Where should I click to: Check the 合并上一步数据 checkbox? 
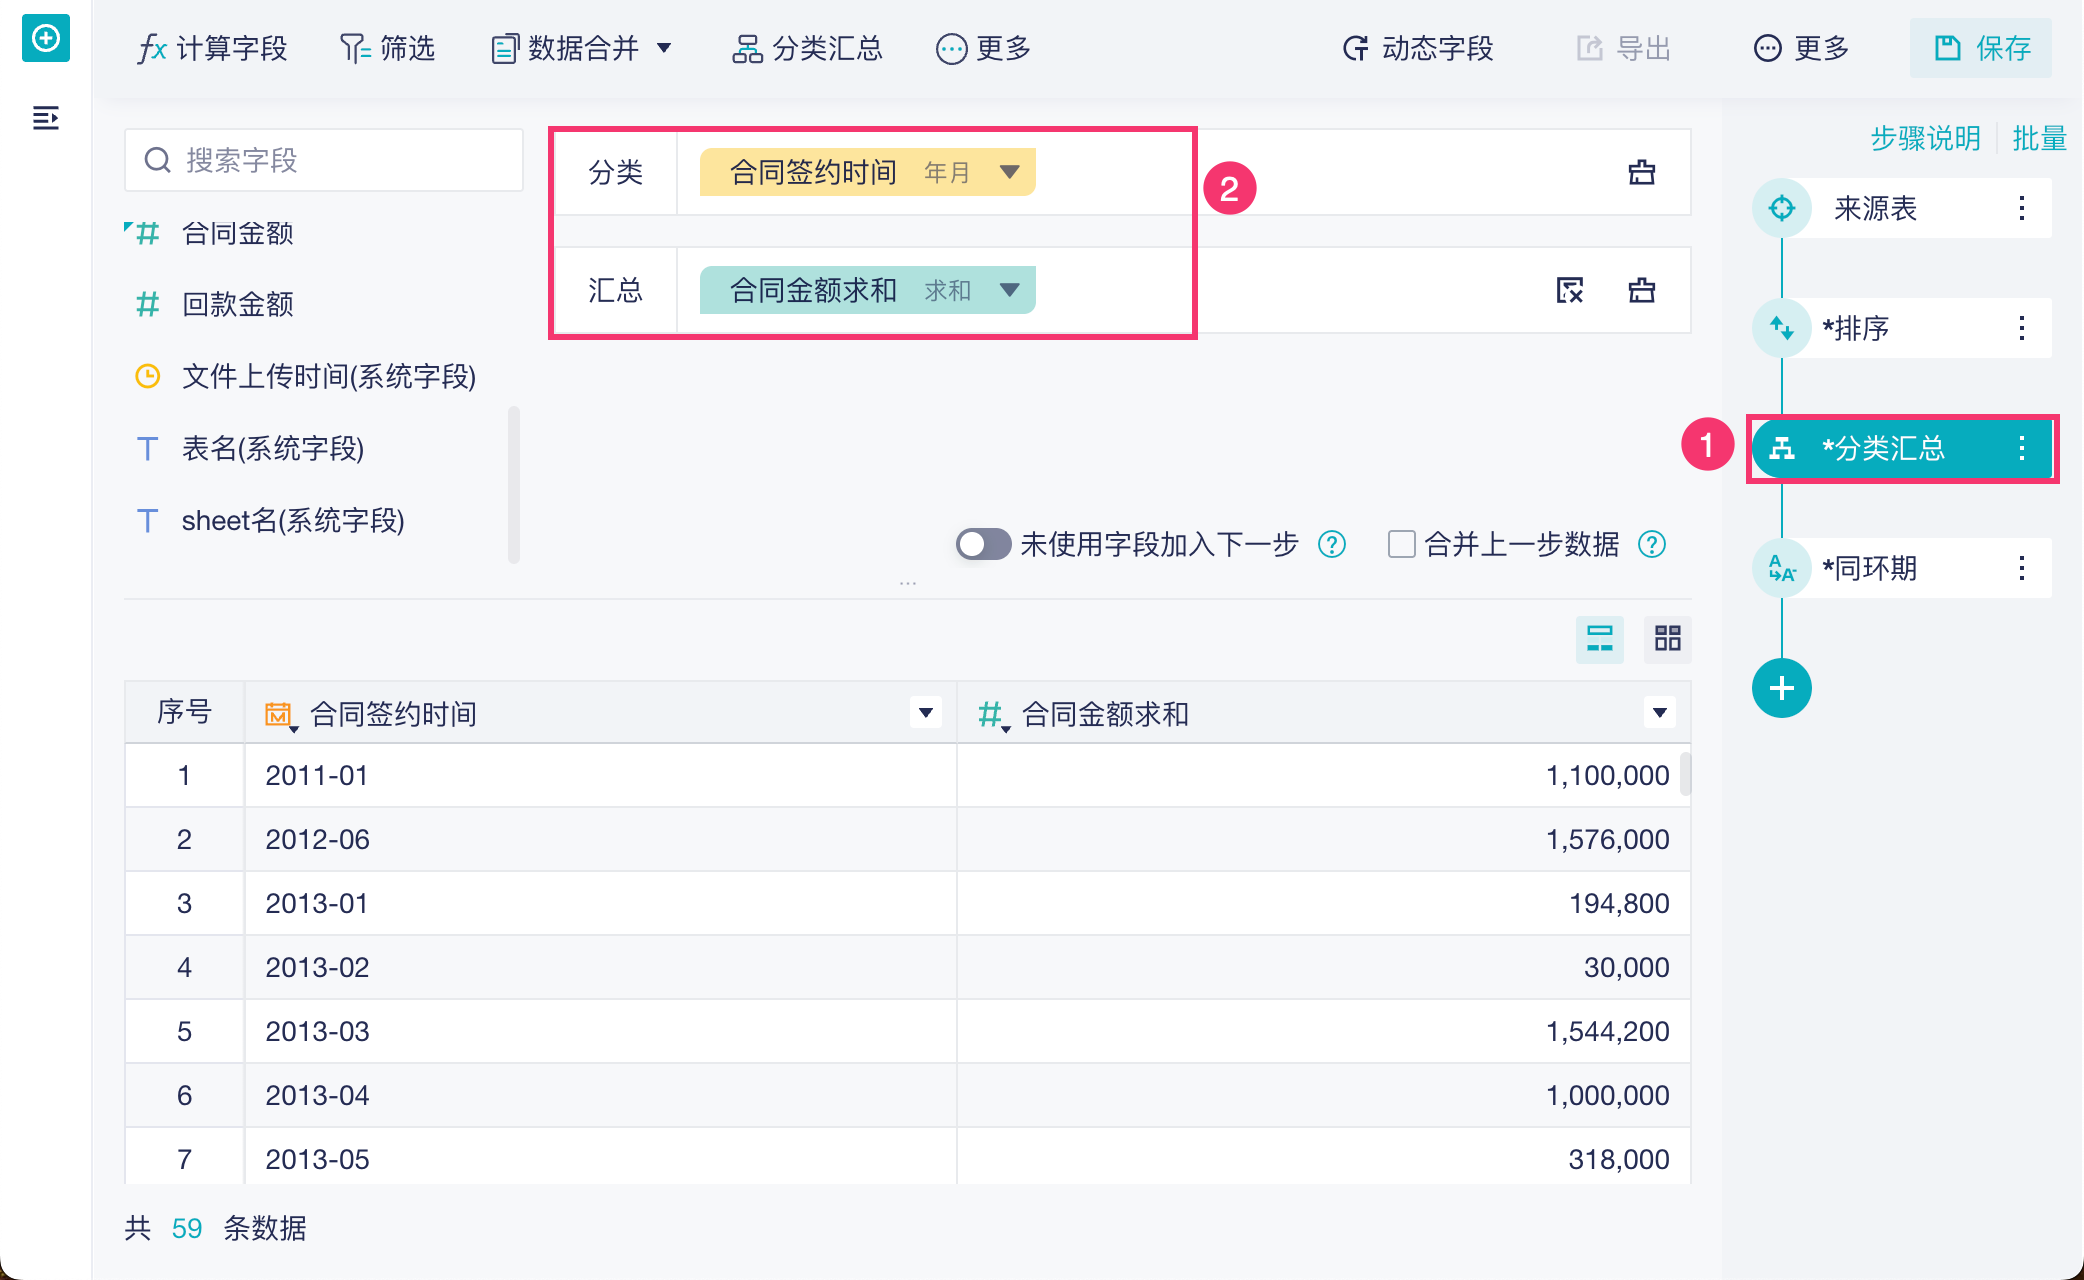pos(1401,544)
